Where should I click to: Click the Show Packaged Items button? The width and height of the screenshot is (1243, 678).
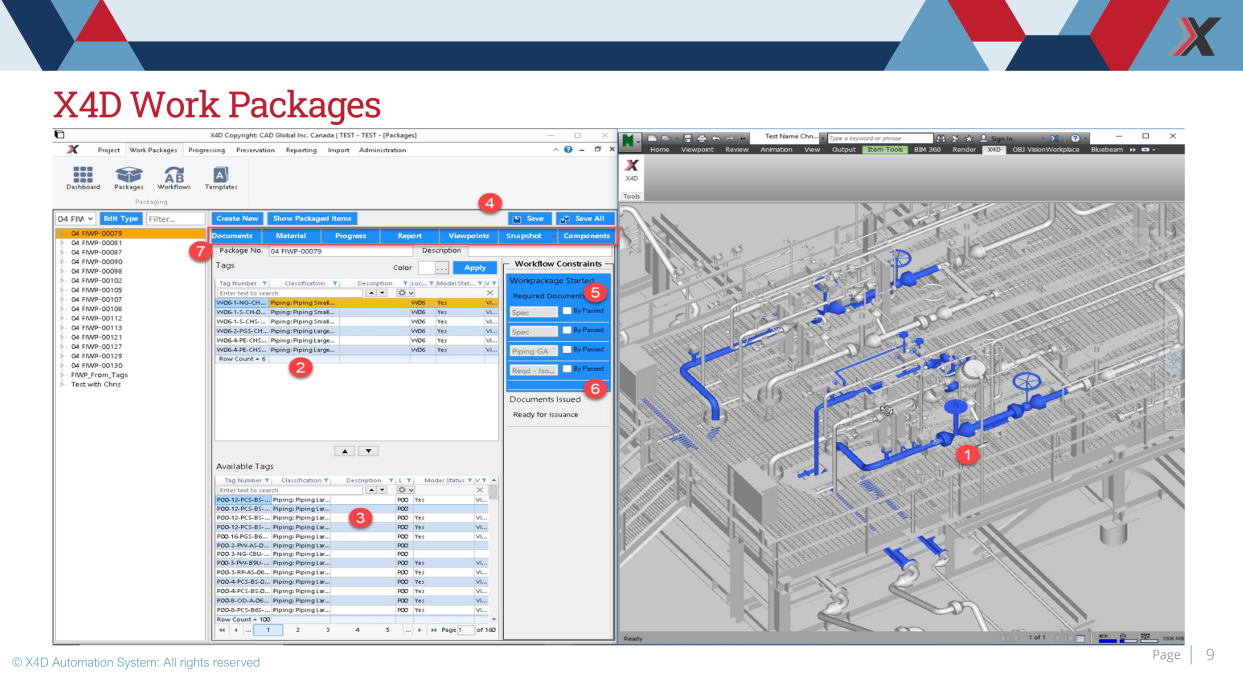coord(312,218)
